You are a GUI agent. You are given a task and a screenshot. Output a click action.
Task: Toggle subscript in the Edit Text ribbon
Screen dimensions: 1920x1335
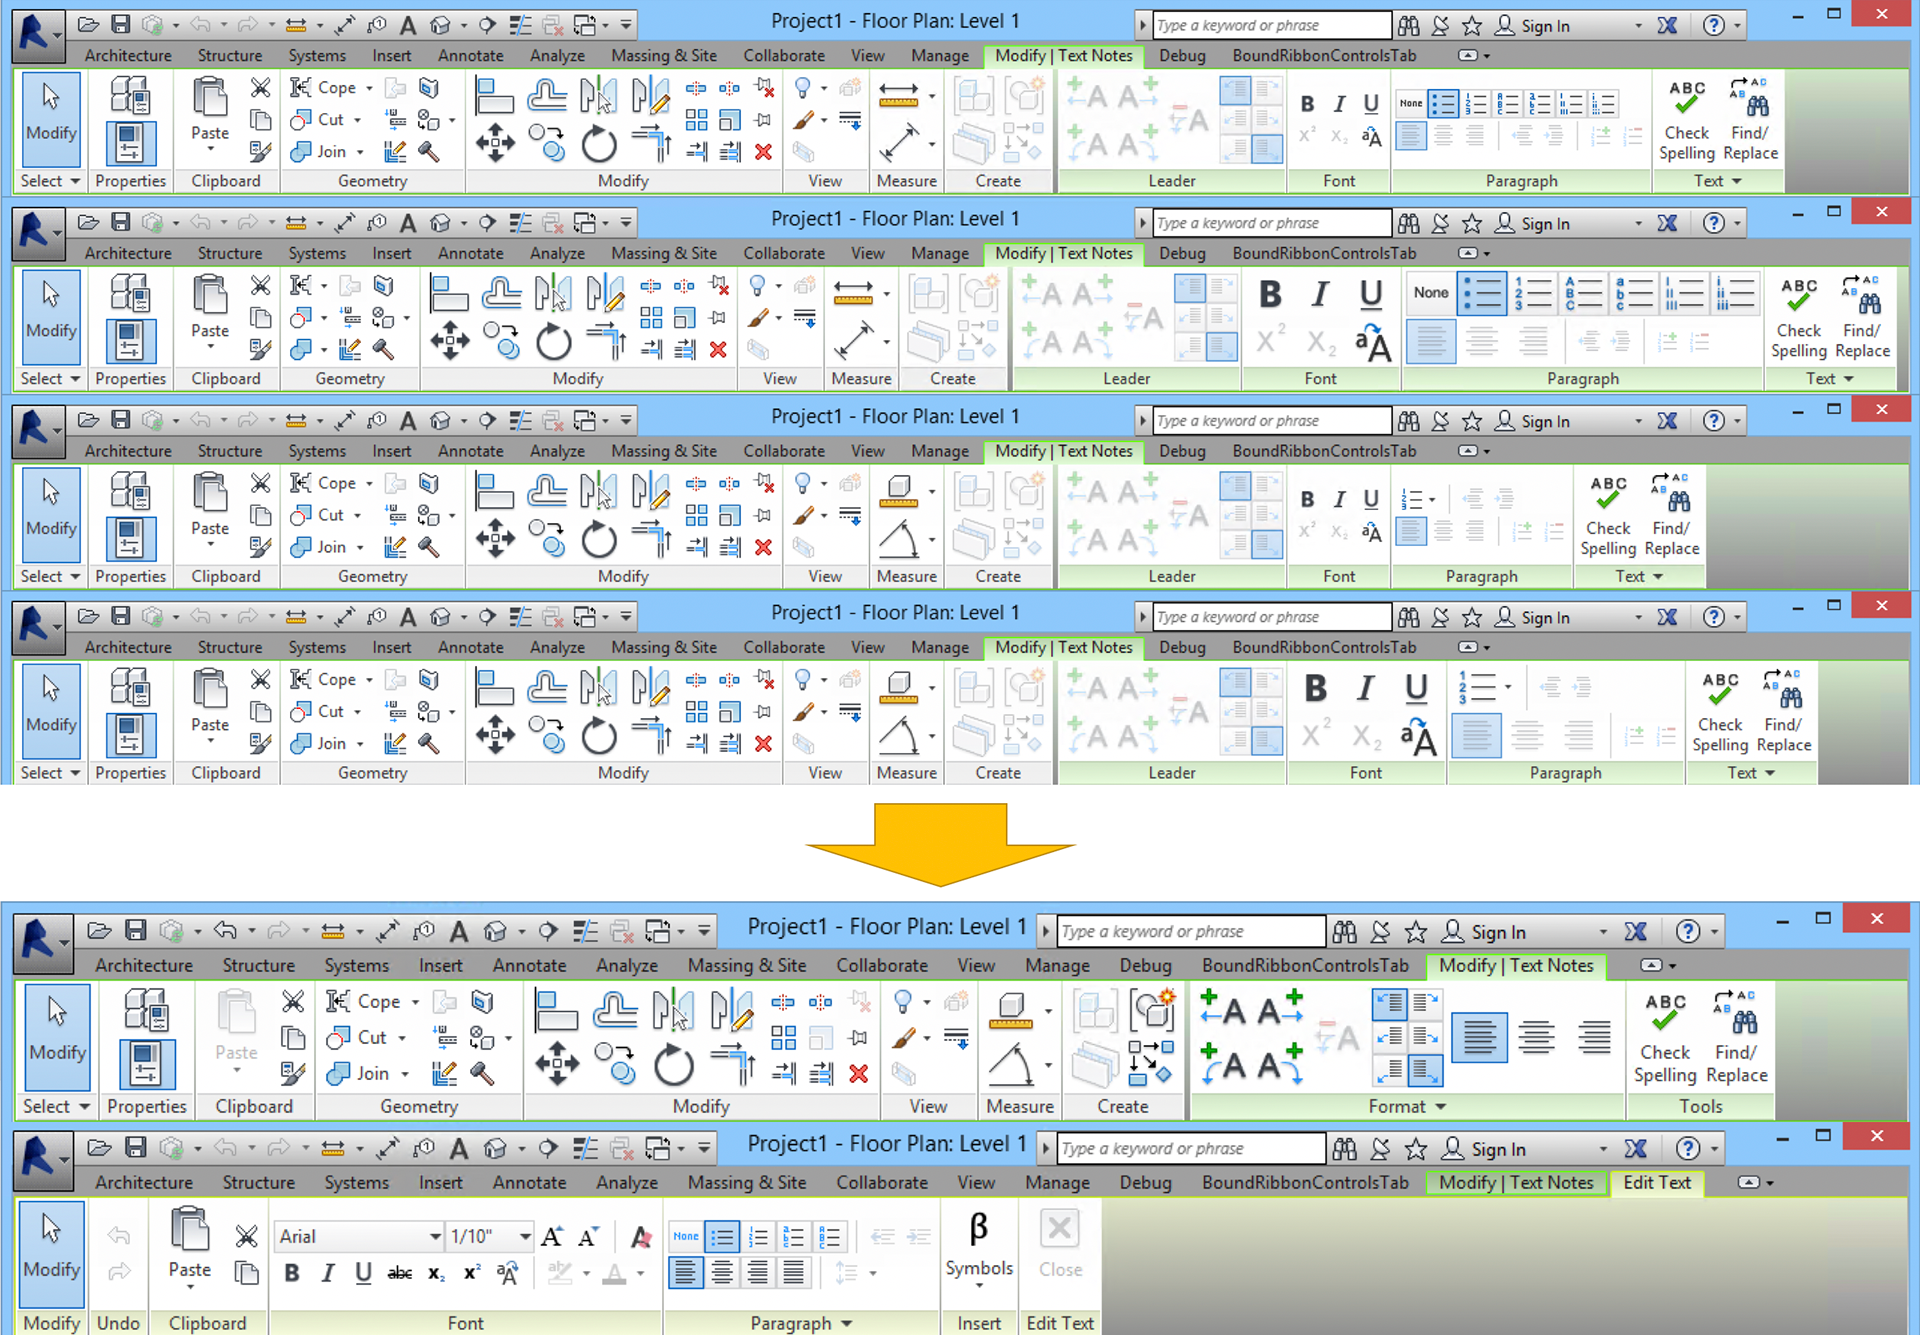(x=436, y=1273)
